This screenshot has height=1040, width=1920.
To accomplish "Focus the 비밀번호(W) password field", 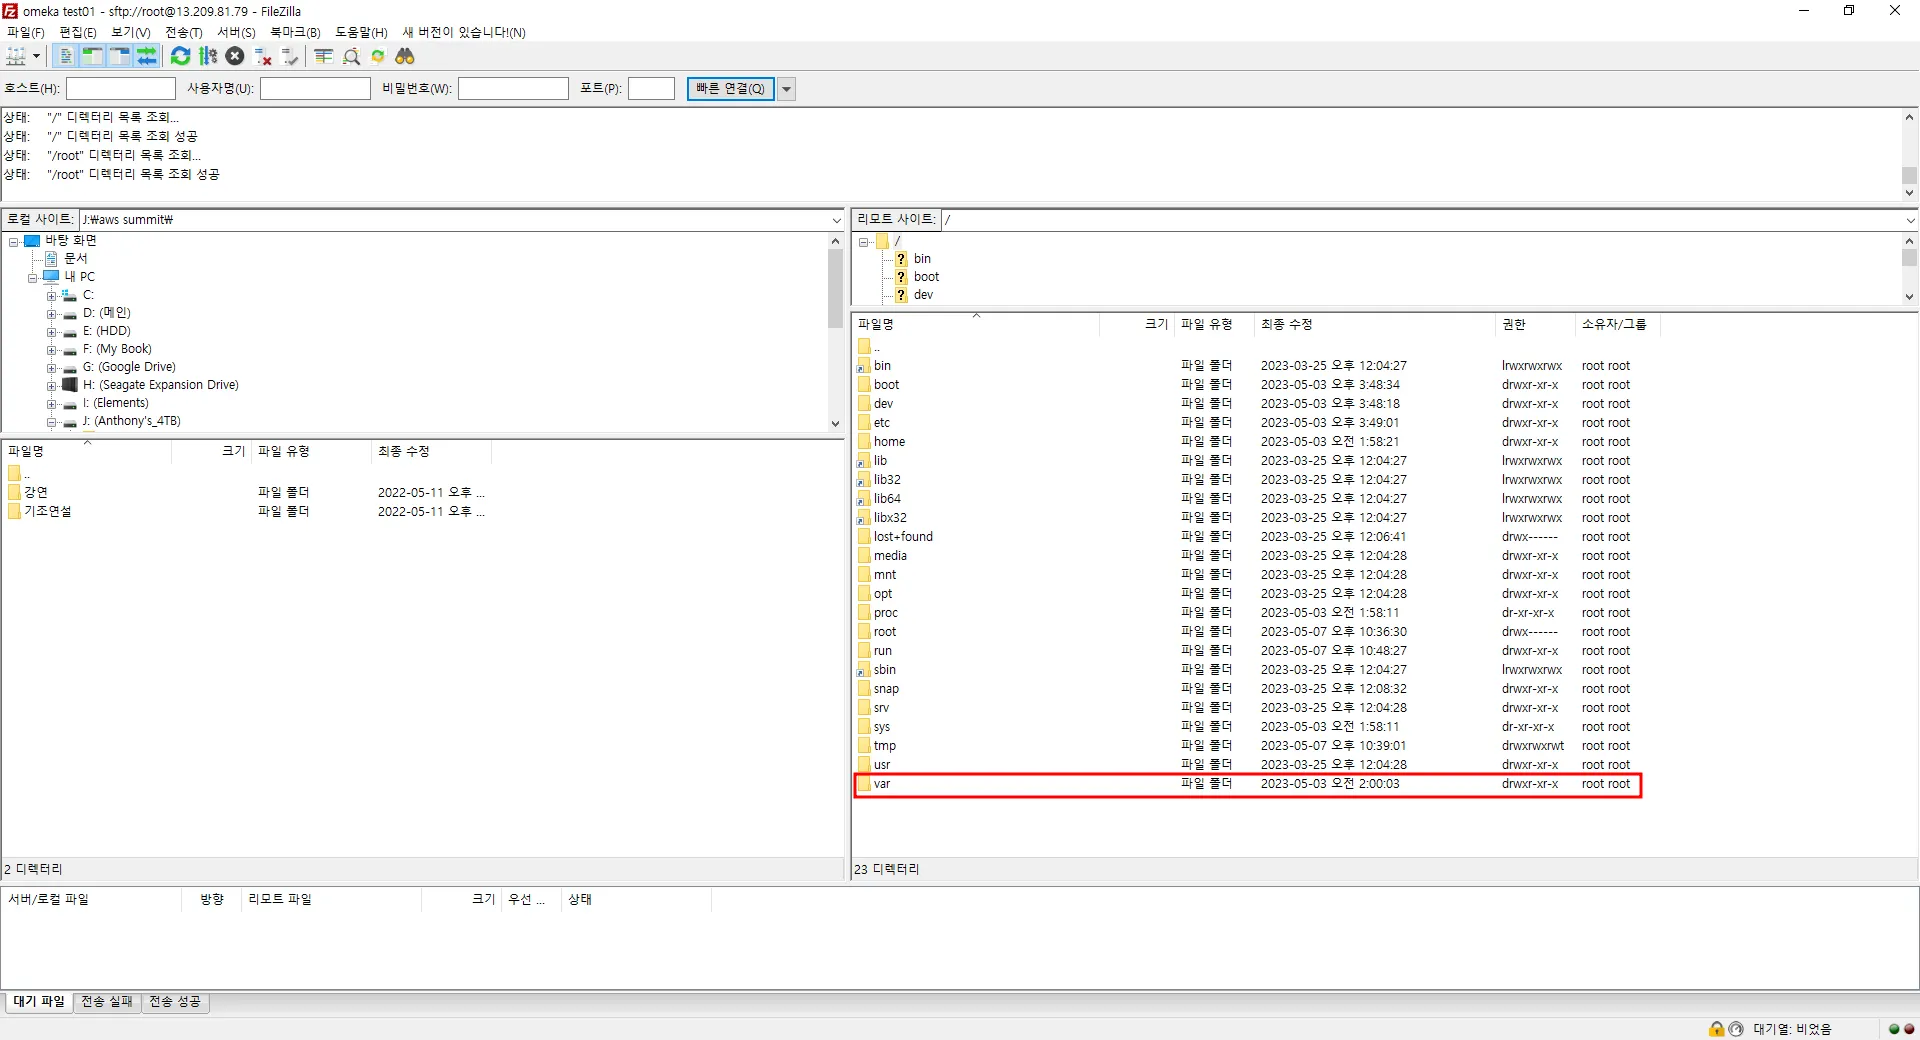I will point(513,89).
